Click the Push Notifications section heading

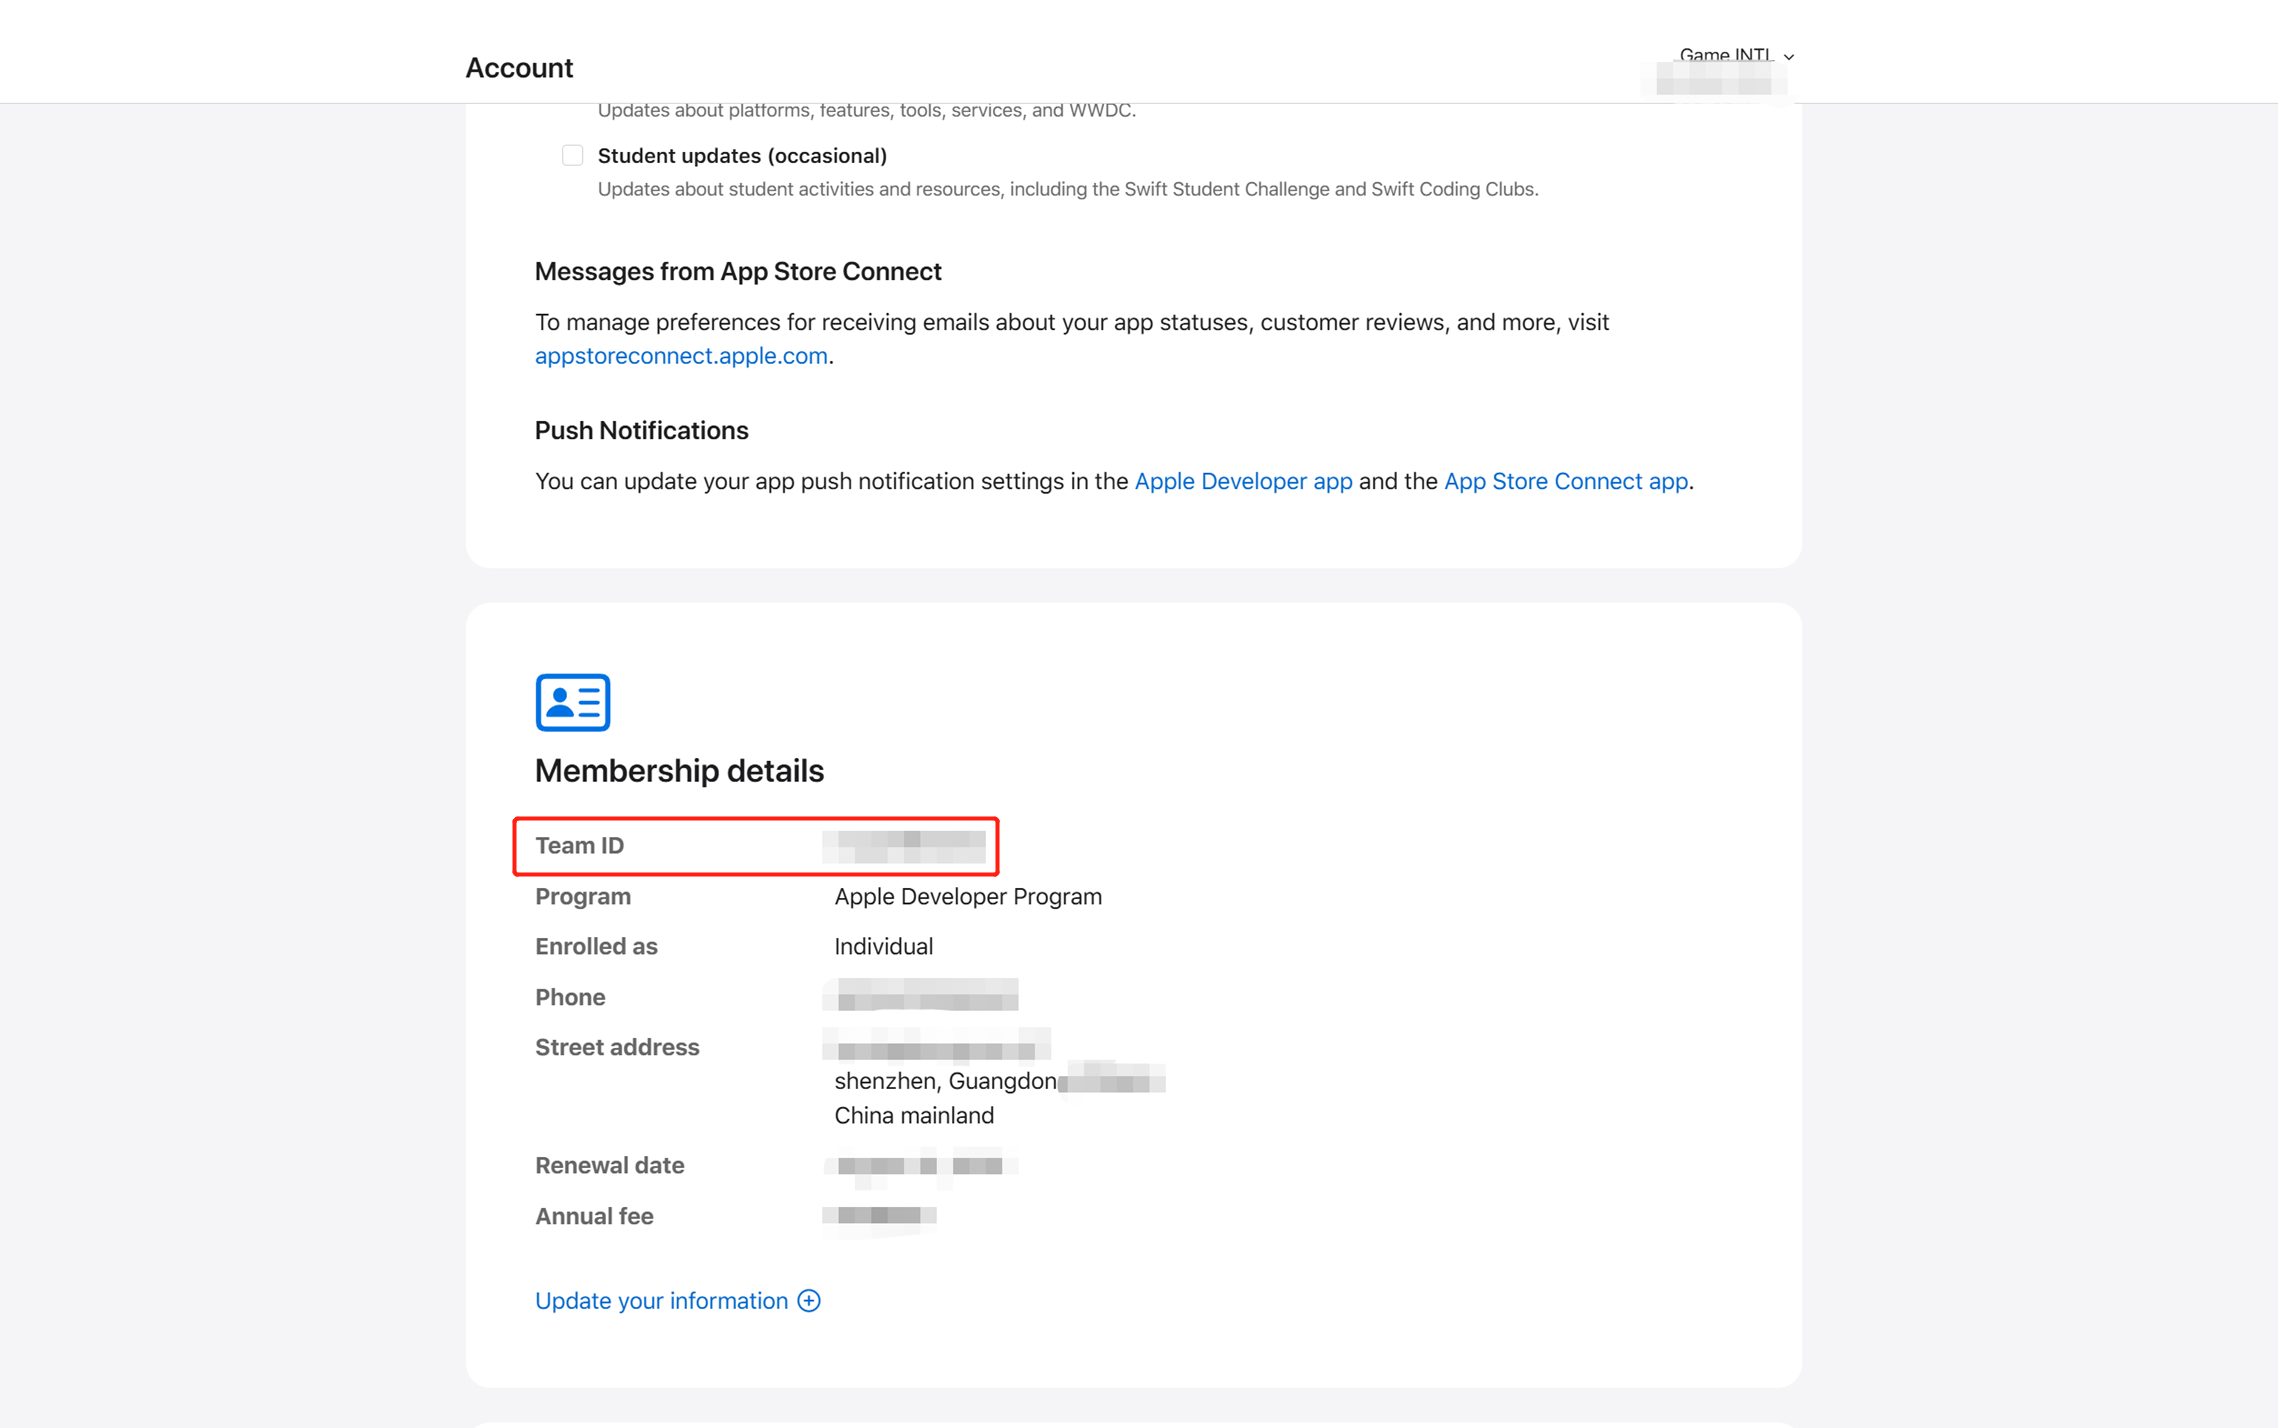tap(641, 430)
